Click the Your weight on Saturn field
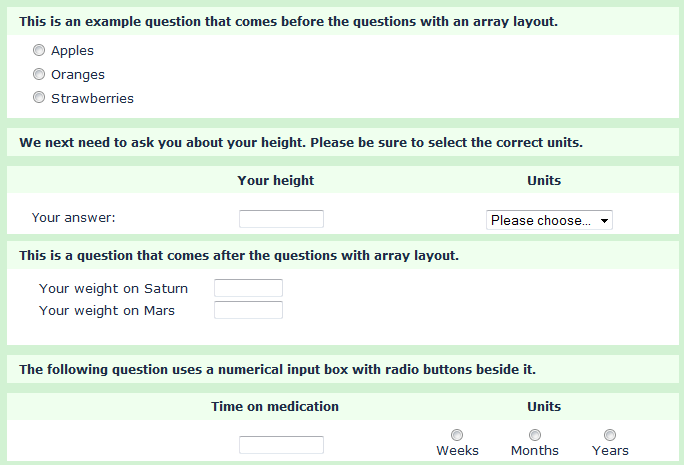Image resolution: width=684 pixels, height=465 pixels. coord(248,288)
